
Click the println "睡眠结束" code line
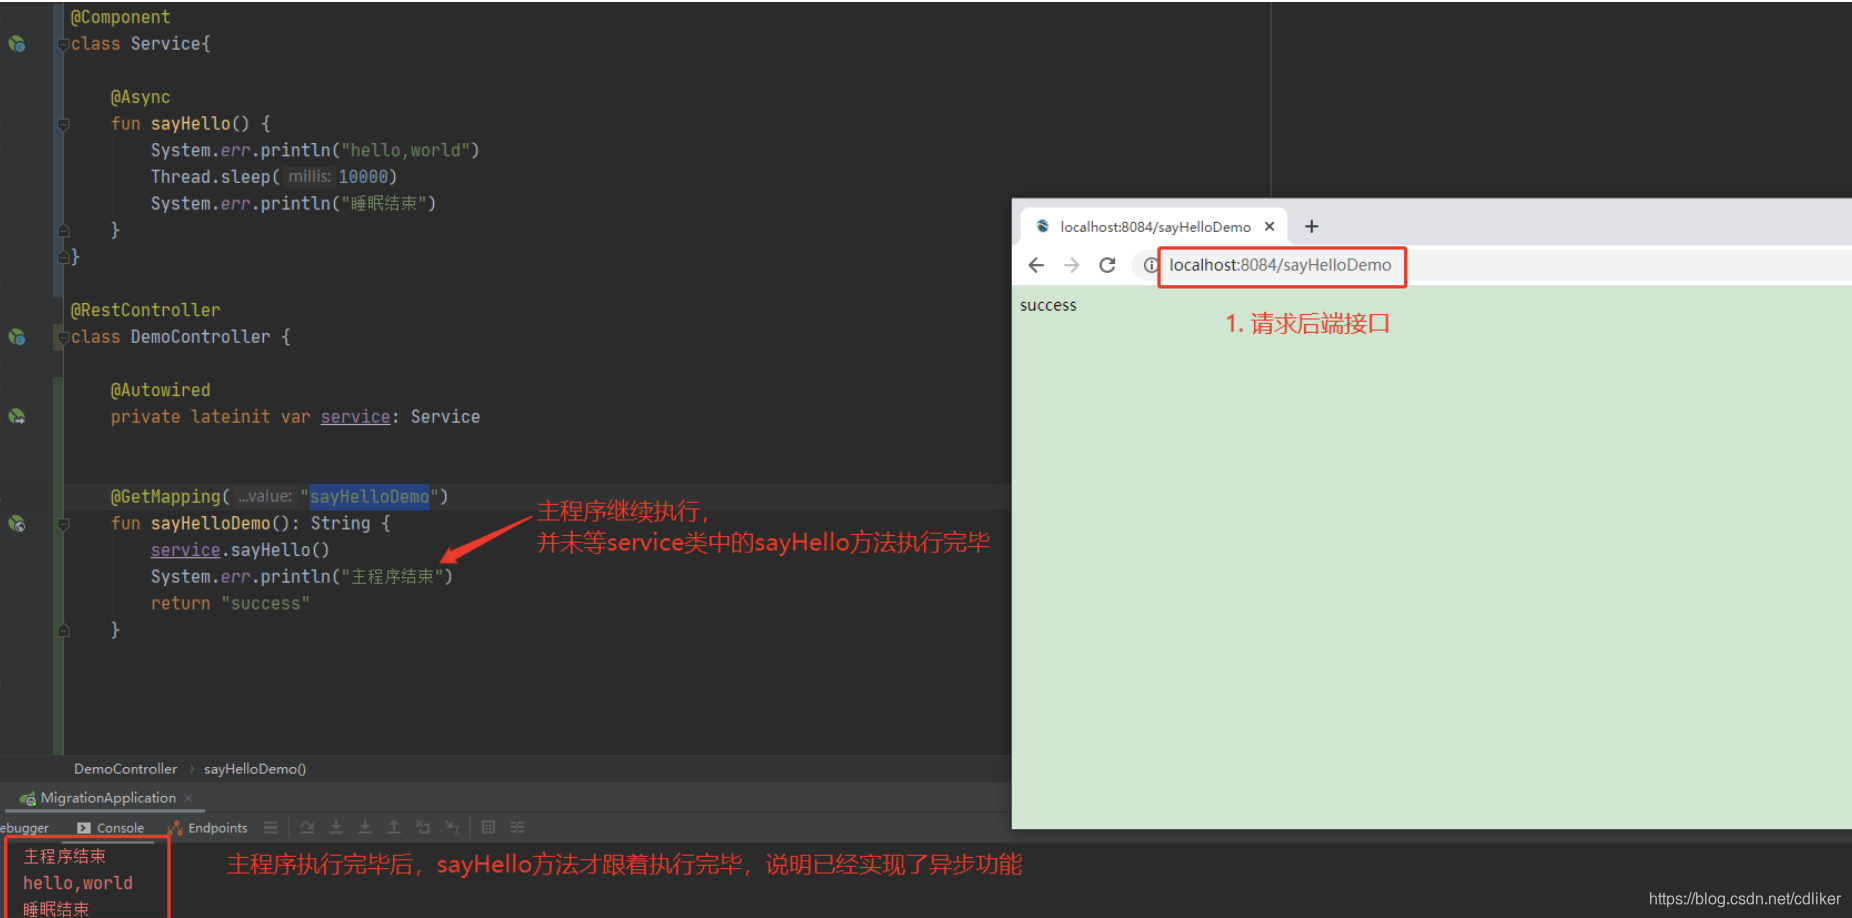[293, 204]
